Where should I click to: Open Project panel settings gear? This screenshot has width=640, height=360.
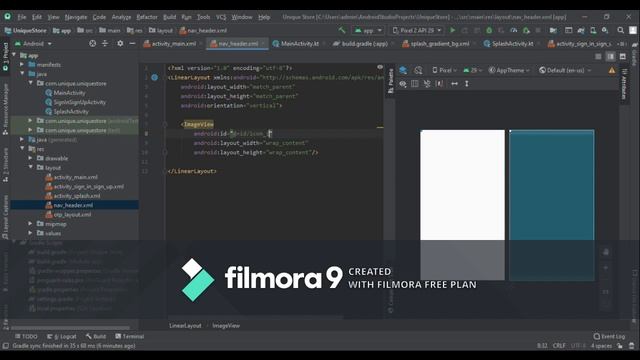[120, 43]
